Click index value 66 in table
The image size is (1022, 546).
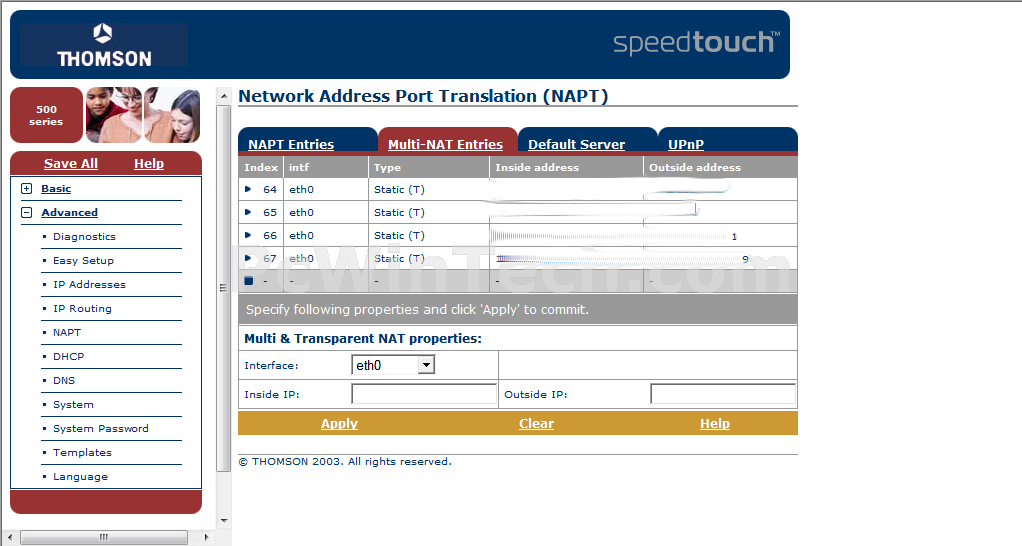pos(270,235)
